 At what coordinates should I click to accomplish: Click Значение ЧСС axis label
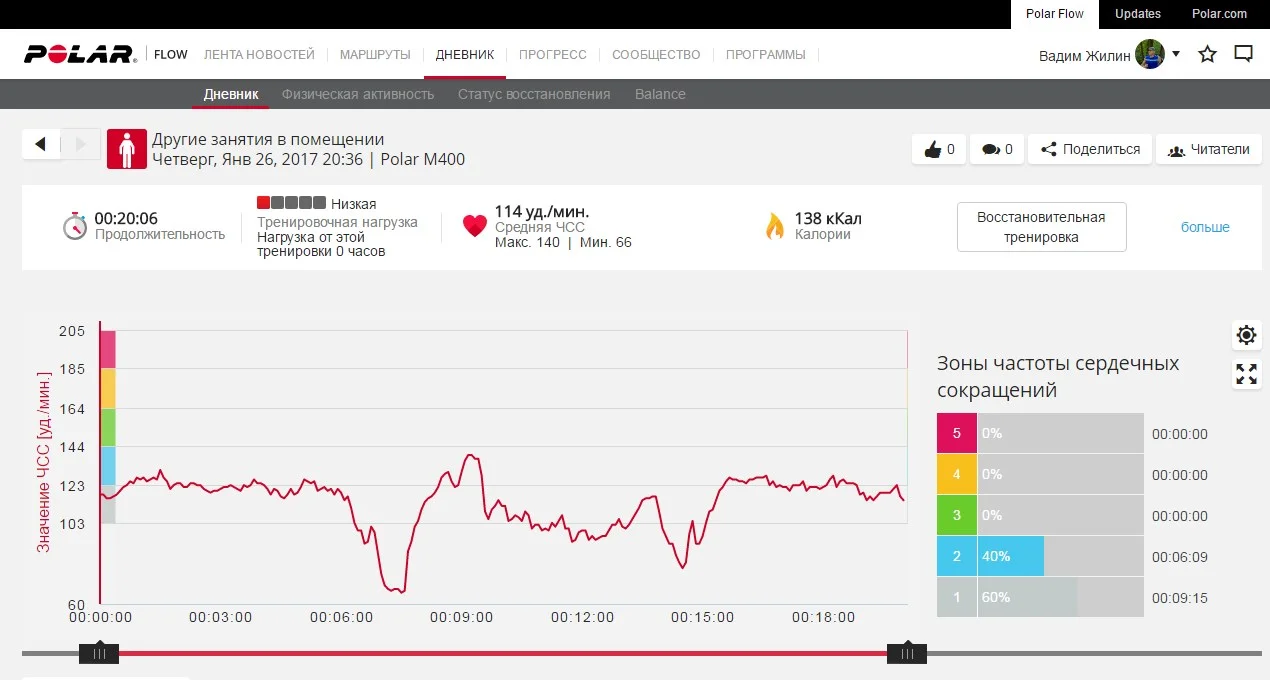pyautogui.click(x=44, y=462)
